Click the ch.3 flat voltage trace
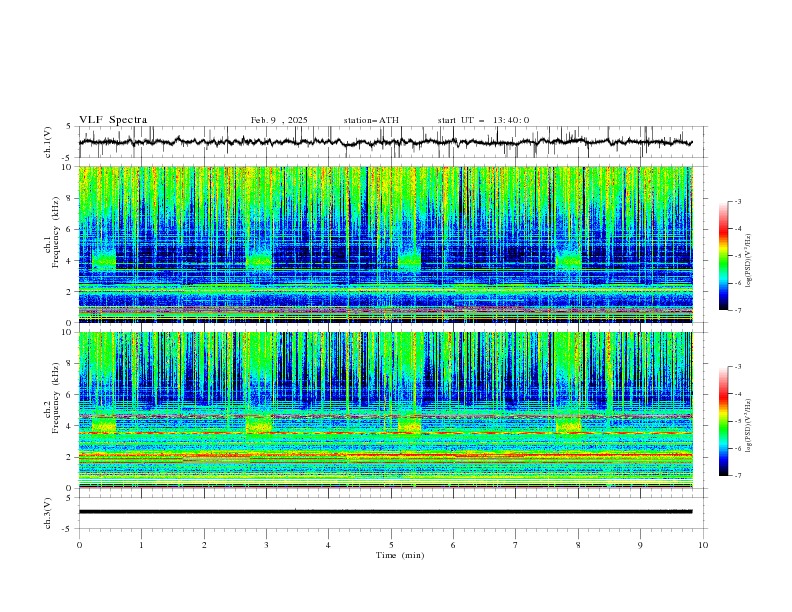 click(385, 512)
